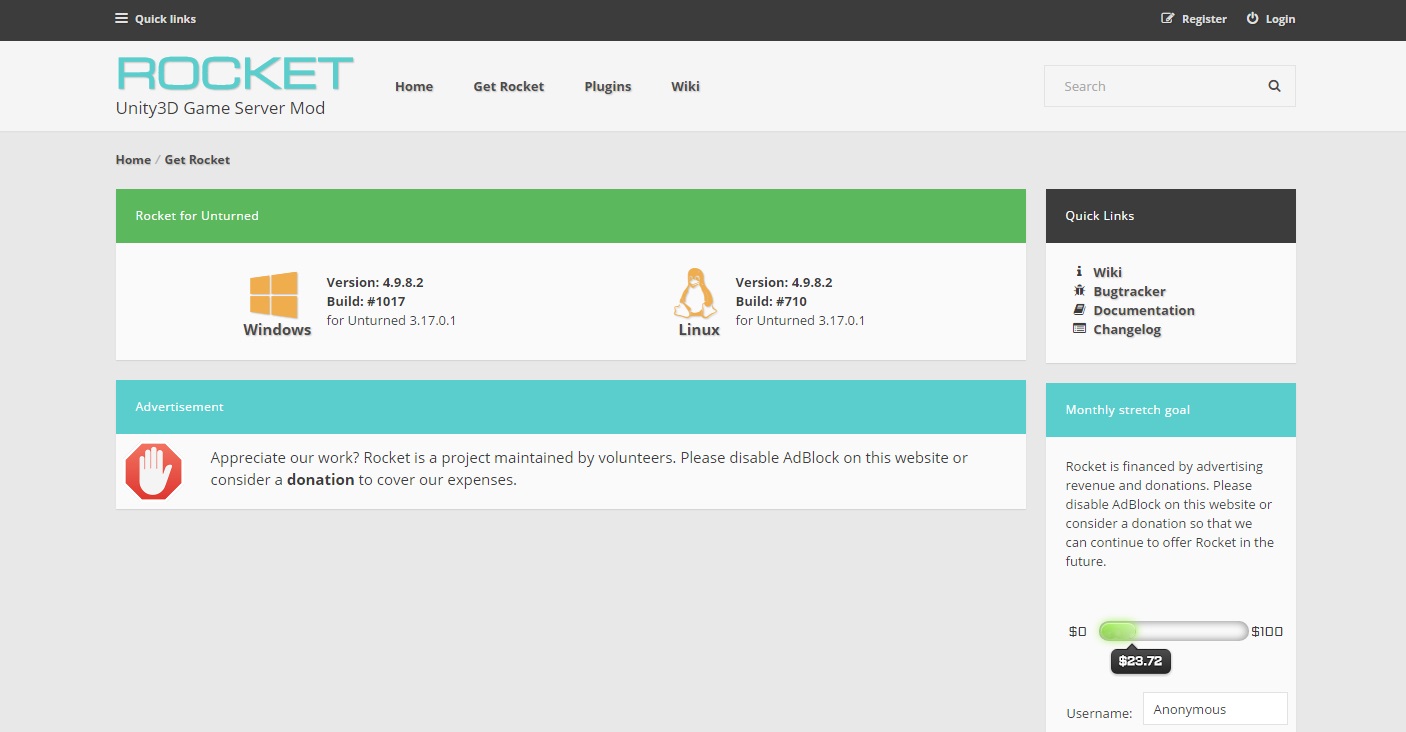Image resolution: width=1406 pixels, height=732 pixels.
Task: Click the Monthly stretch goal header
Action: click(1171, 410)
